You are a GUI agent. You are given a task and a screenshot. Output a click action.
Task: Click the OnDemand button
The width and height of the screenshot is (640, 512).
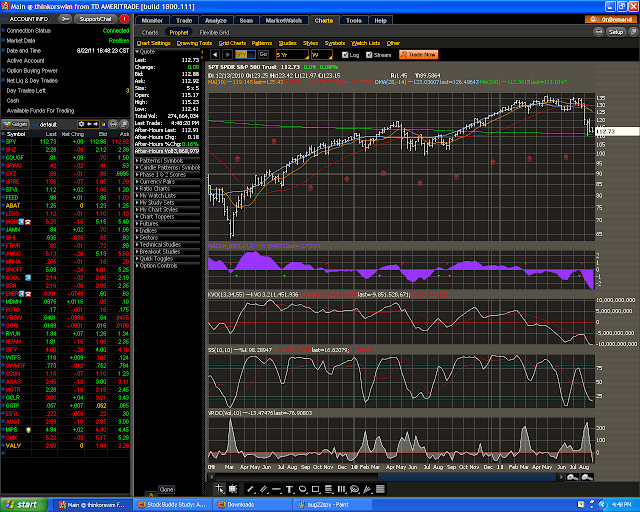[611, 19]
